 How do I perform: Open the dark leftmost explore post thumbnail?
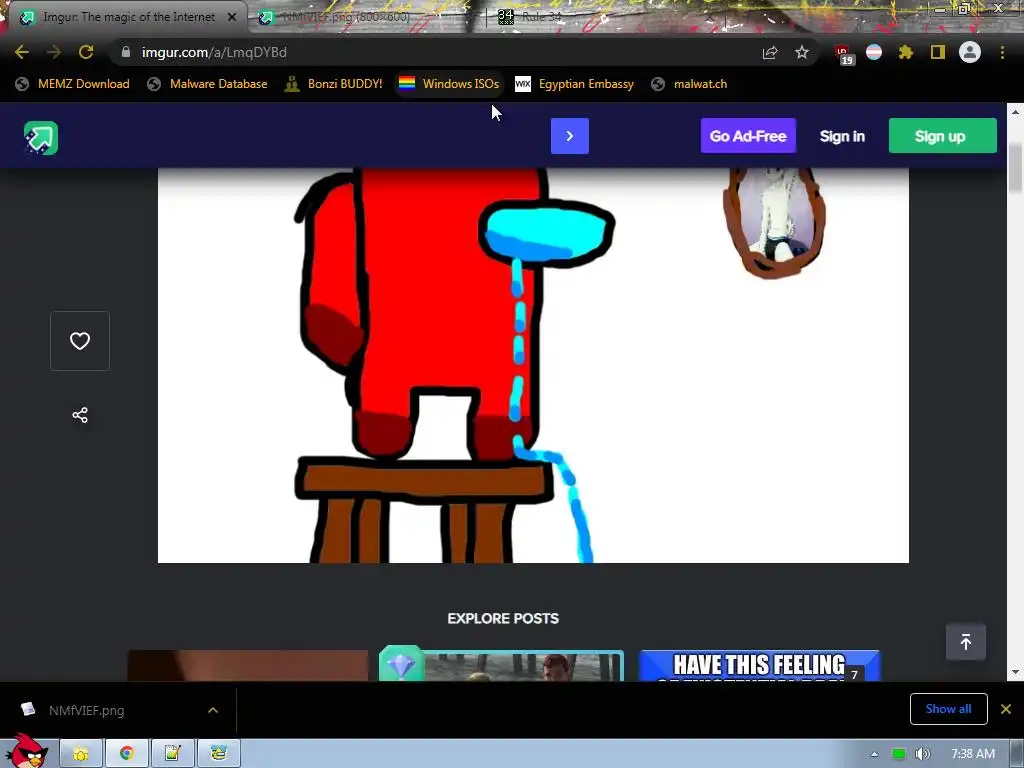point(248,665)
